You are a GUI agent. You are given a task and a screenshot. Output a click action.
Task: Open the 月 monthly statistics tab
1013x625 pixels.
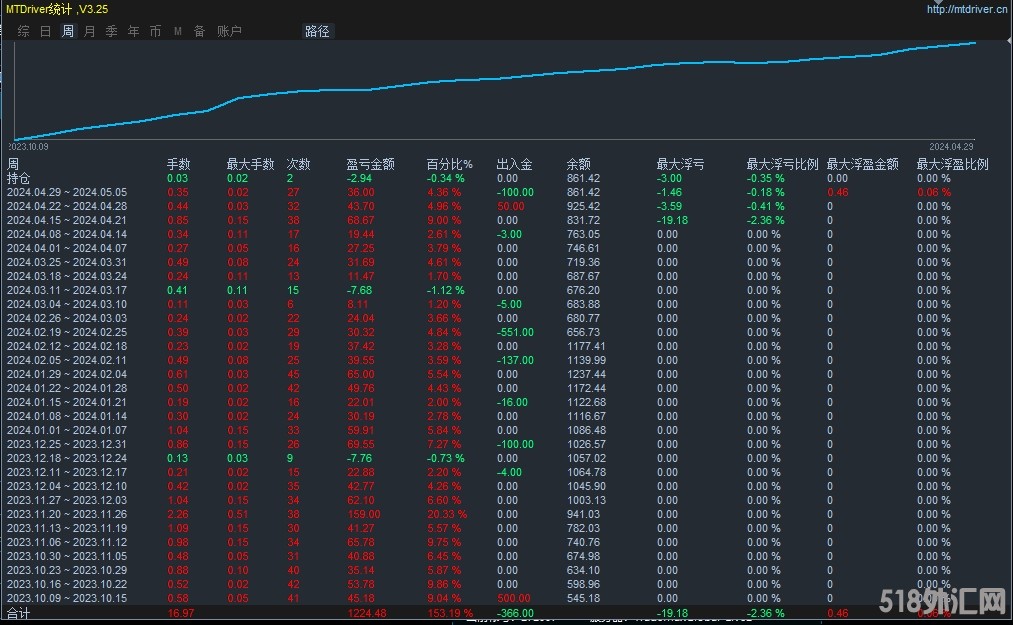pos(89,31)
